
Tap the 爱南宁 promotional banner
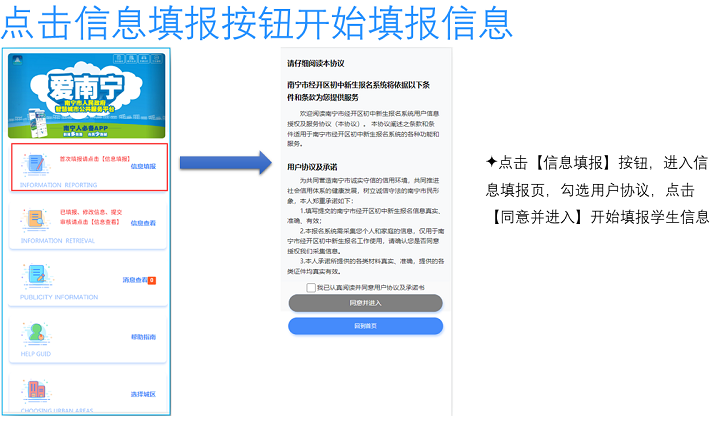[x=87, y=96]
